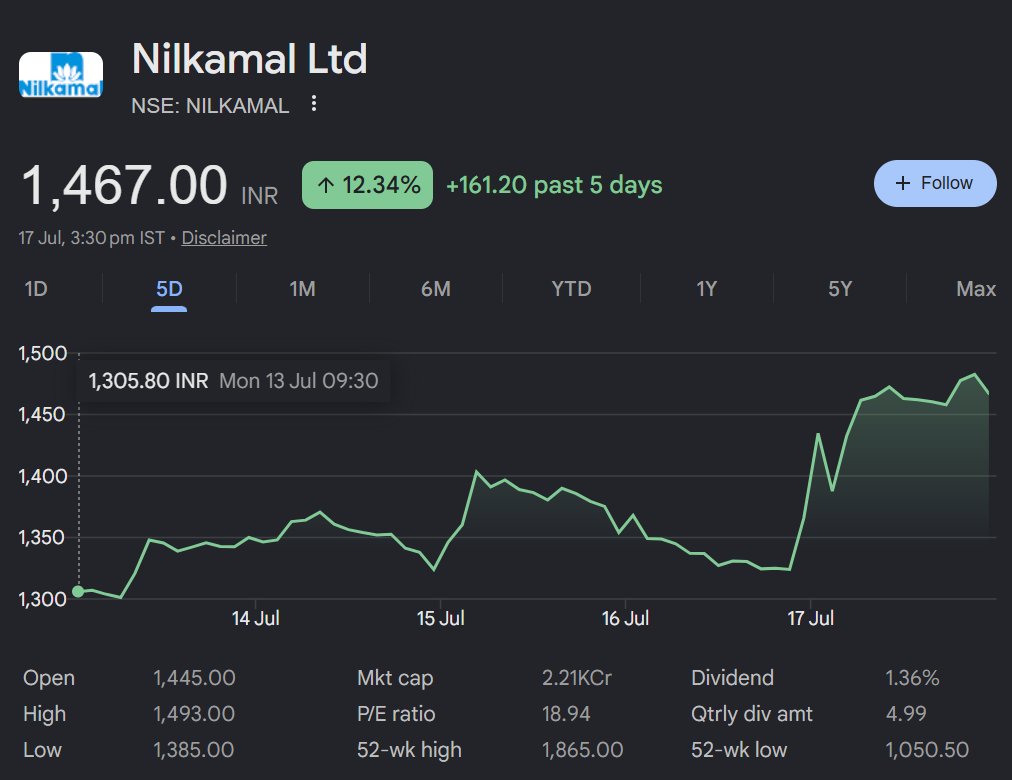Click the Low value "1,385.00"
The image size is (1012, 780).
coord(194,750)
